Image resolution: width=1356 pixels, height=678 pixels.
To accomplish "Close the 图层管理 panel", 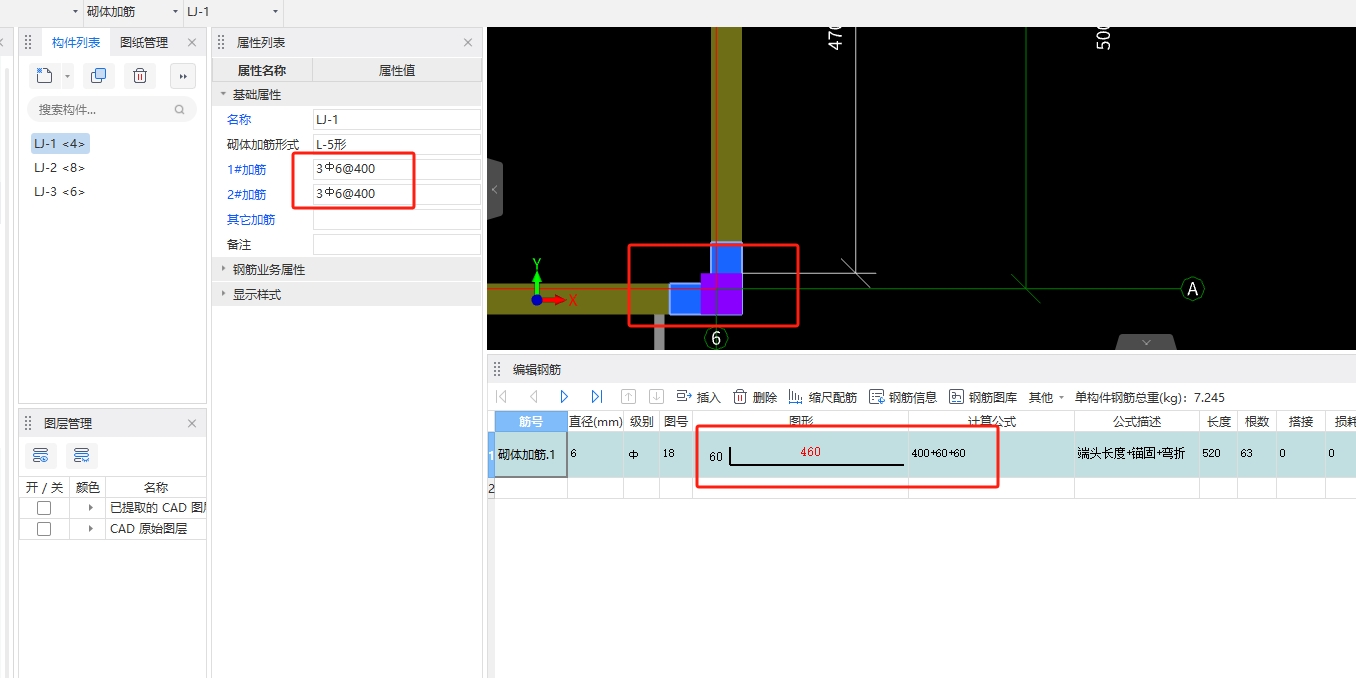I will click(192, 424).
